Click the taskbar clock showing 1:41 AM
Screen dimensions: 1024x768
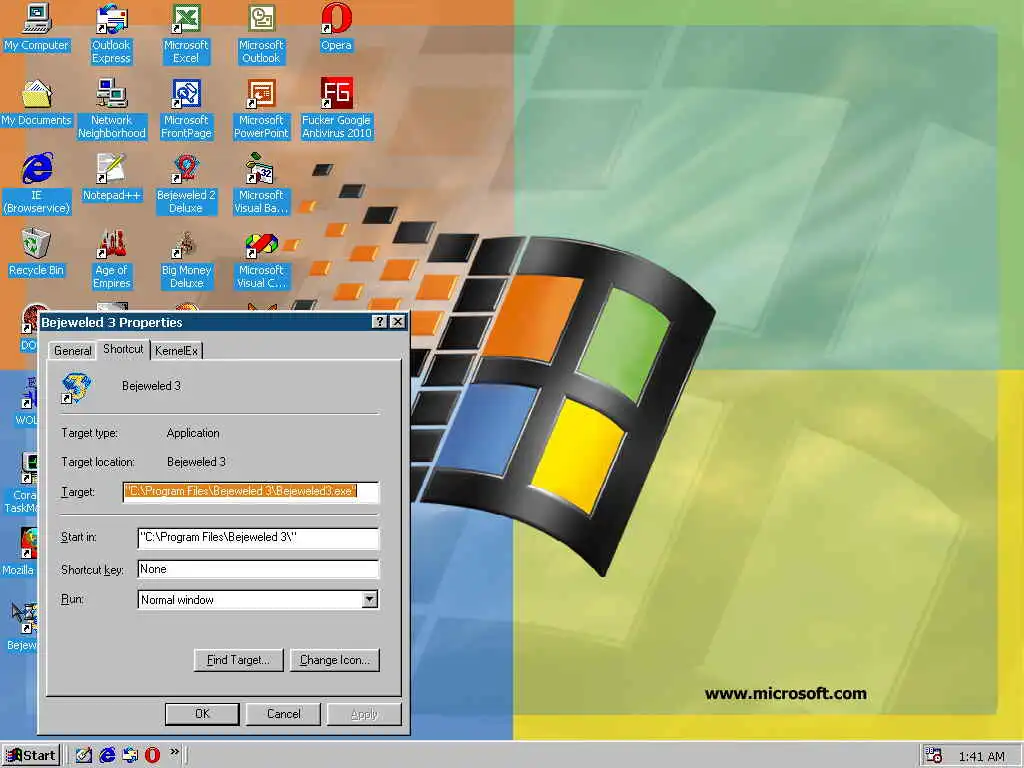[982, 756]
